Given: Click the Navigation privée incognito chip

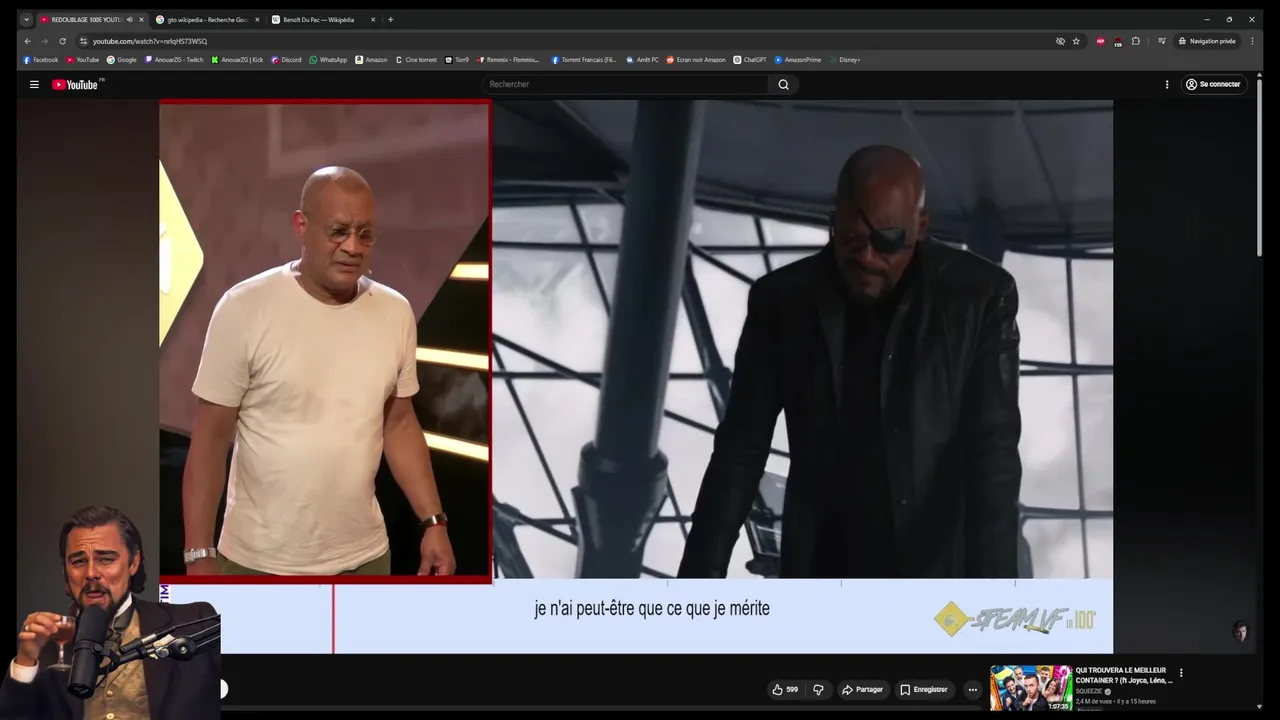Looking at the screenshot, I should 1207,41.
